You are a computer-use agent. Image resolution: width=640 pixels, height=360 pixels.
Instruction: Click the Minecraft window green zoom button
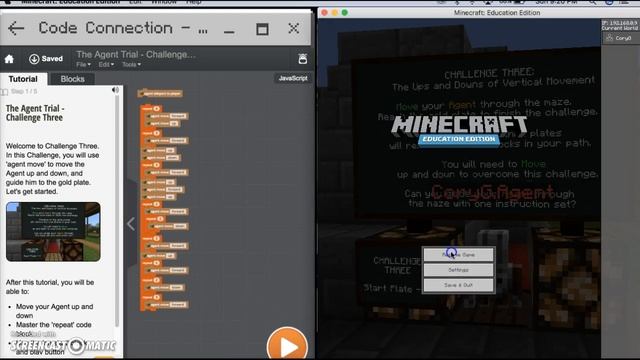(x=344, y=13)
